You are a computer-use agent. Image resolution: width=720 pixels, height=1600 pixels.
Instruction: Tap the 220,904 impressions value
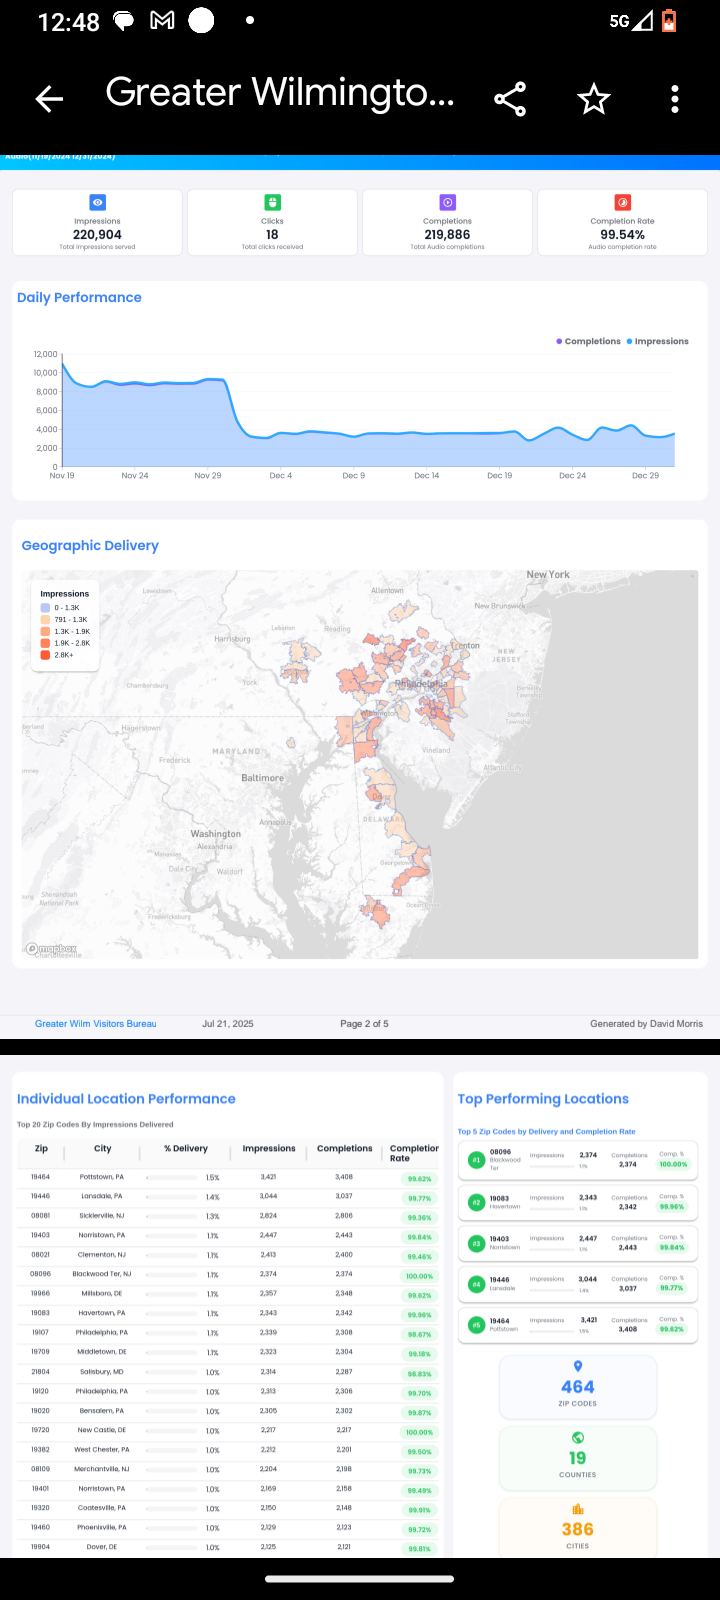(x=97, y=235)
